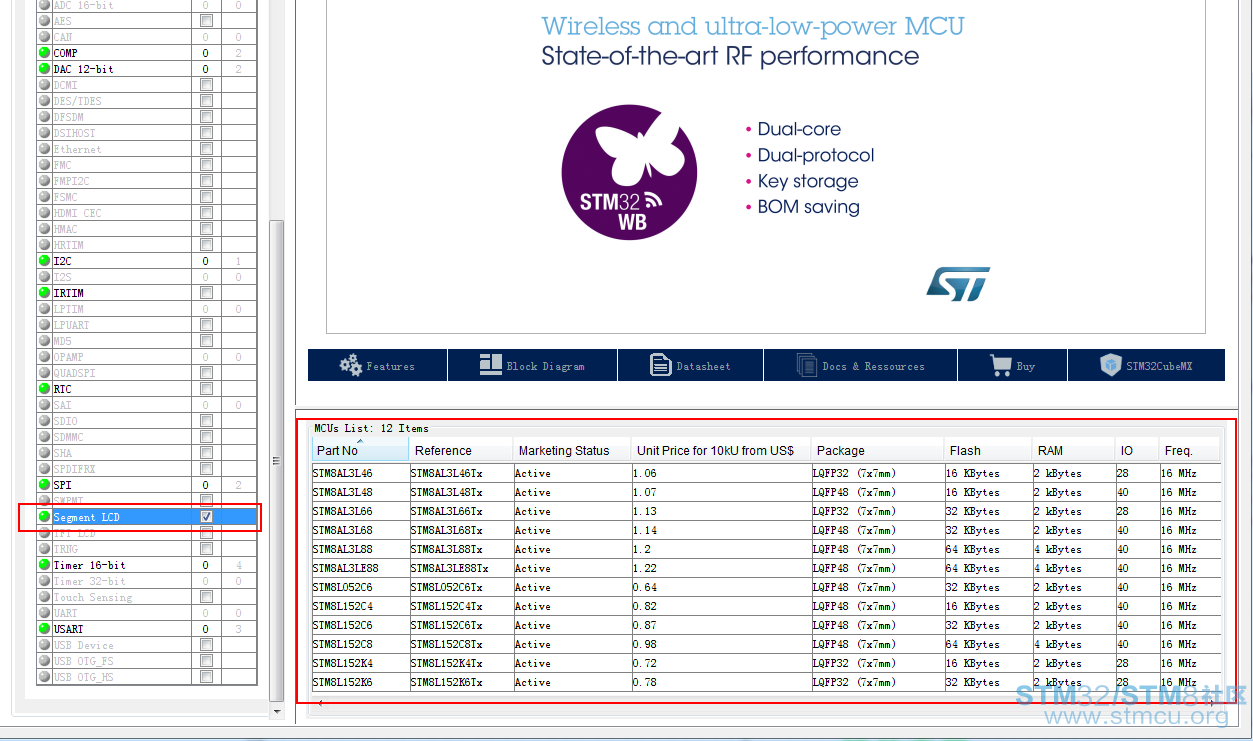Click the green indicator beside I2C
This screenshot has height=741, width=1253.
pyautogui.click(x=44, y=261)
